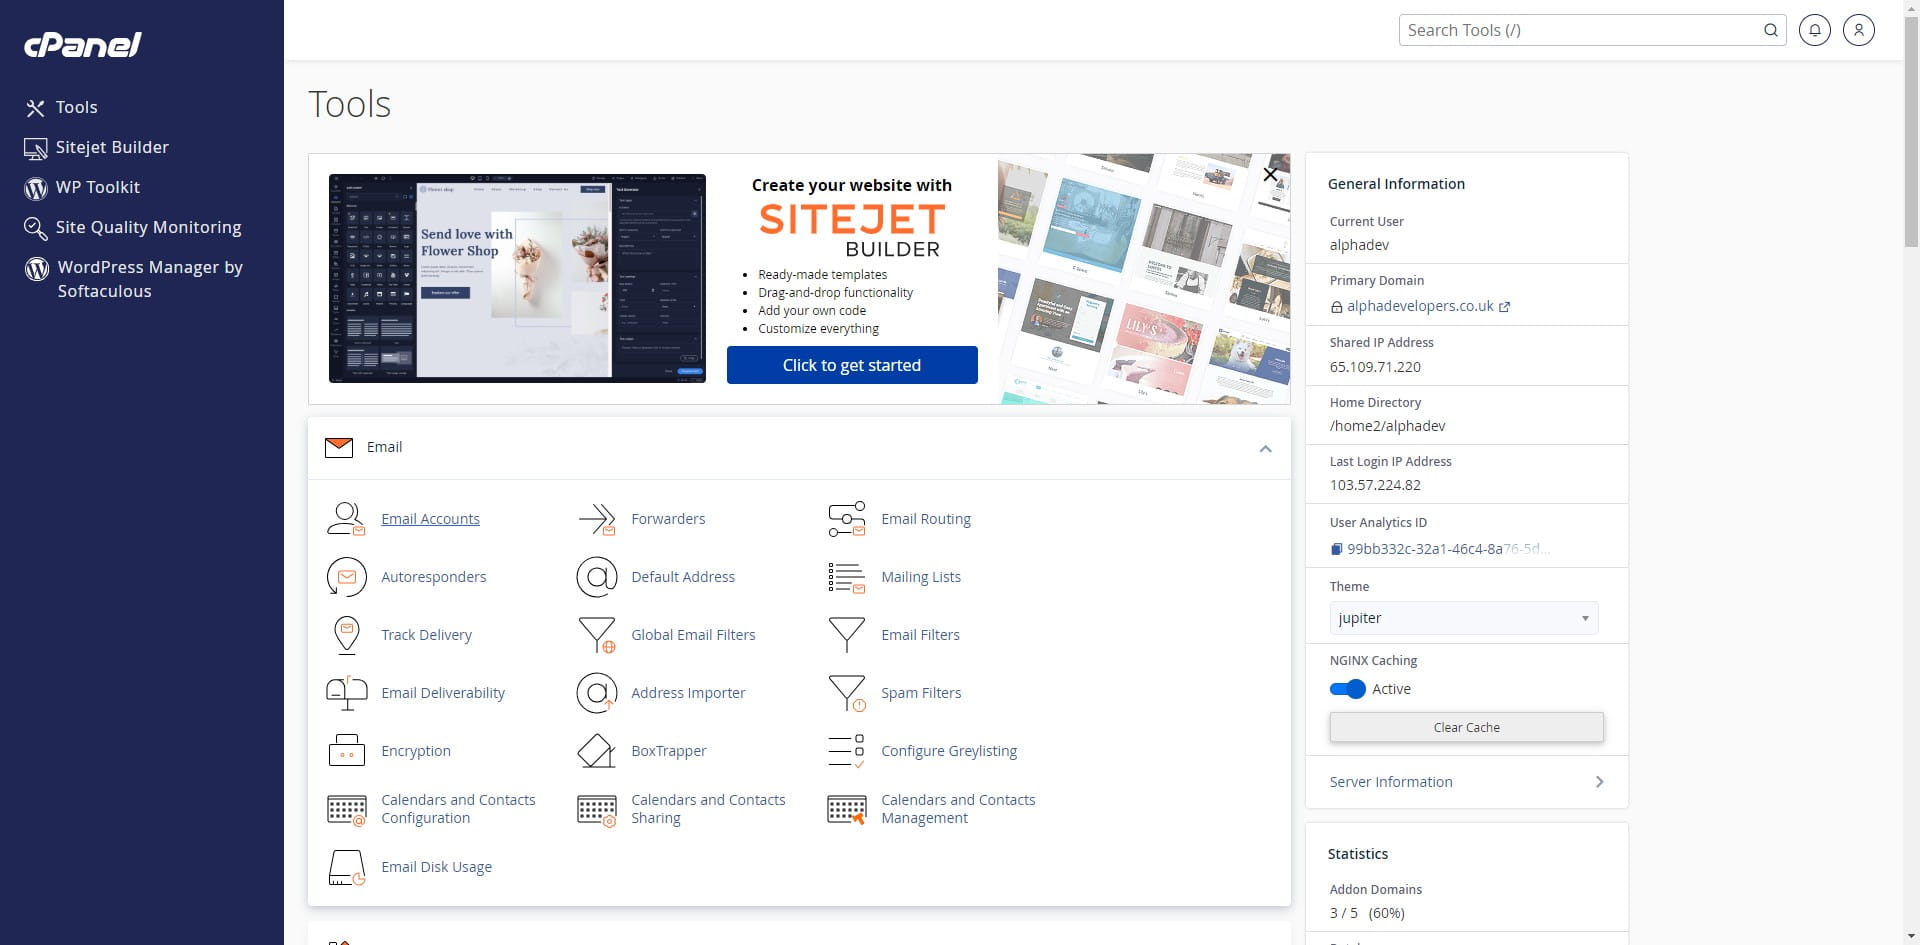This screenshot has height=945, width=1920.
Task: Open the Forwarders tool icon
Action: point(596,519)
